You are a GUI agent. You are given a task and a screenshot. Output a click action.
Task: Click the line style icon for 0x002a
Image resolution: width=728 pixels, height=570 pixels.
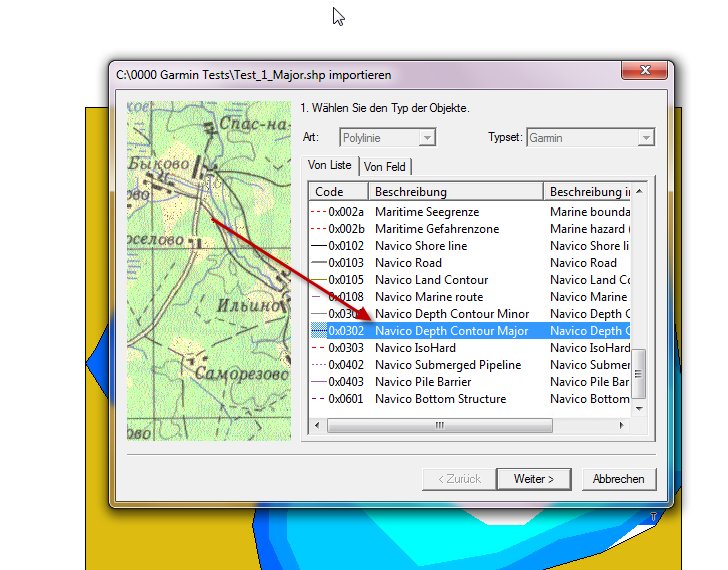tap(319, 212)
